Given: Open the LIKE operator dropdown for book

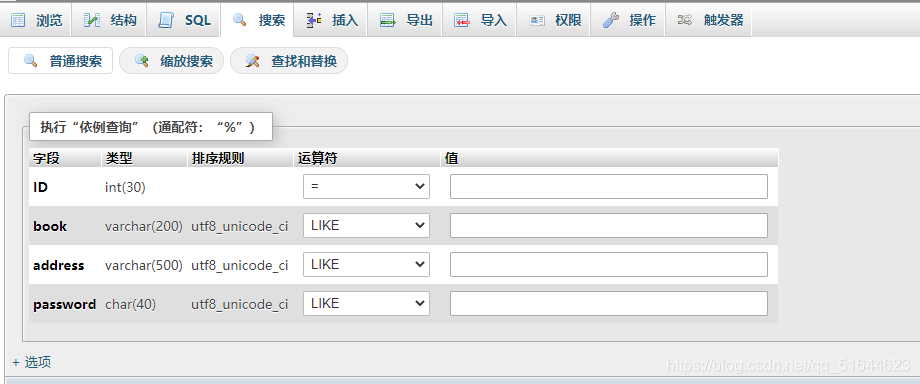Looking at the screenshot, I should tap(367, 225).
